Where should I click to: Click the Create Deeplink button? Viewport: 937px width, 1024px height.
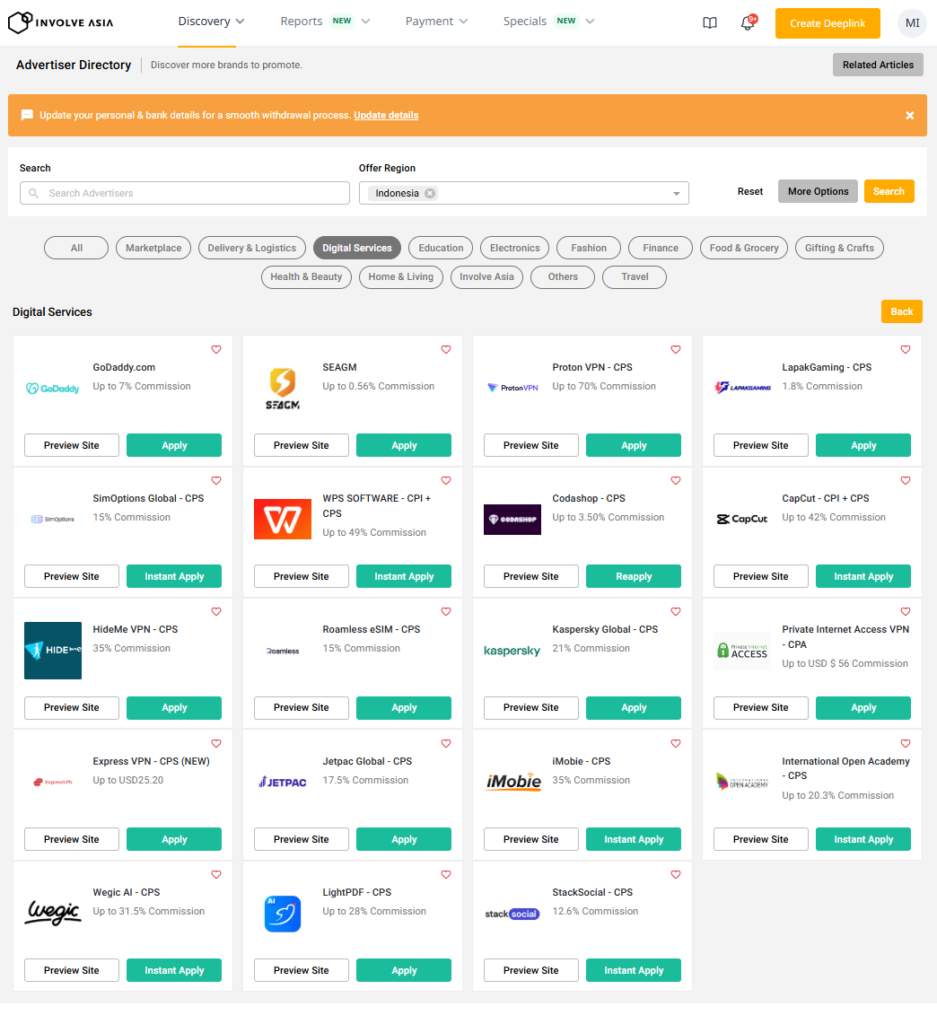(x=827, y=23)
